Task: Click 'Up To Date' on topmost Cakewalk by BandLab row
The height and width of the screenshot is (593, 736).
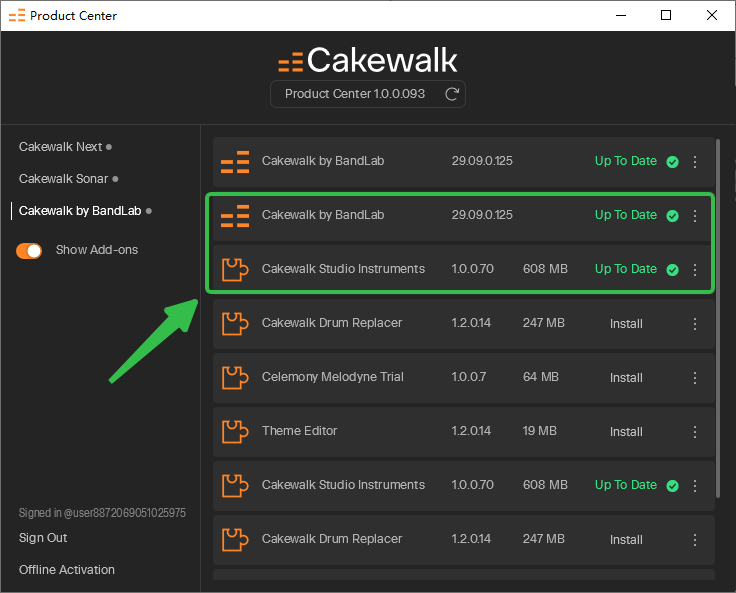Action: [x=626, y=161]
